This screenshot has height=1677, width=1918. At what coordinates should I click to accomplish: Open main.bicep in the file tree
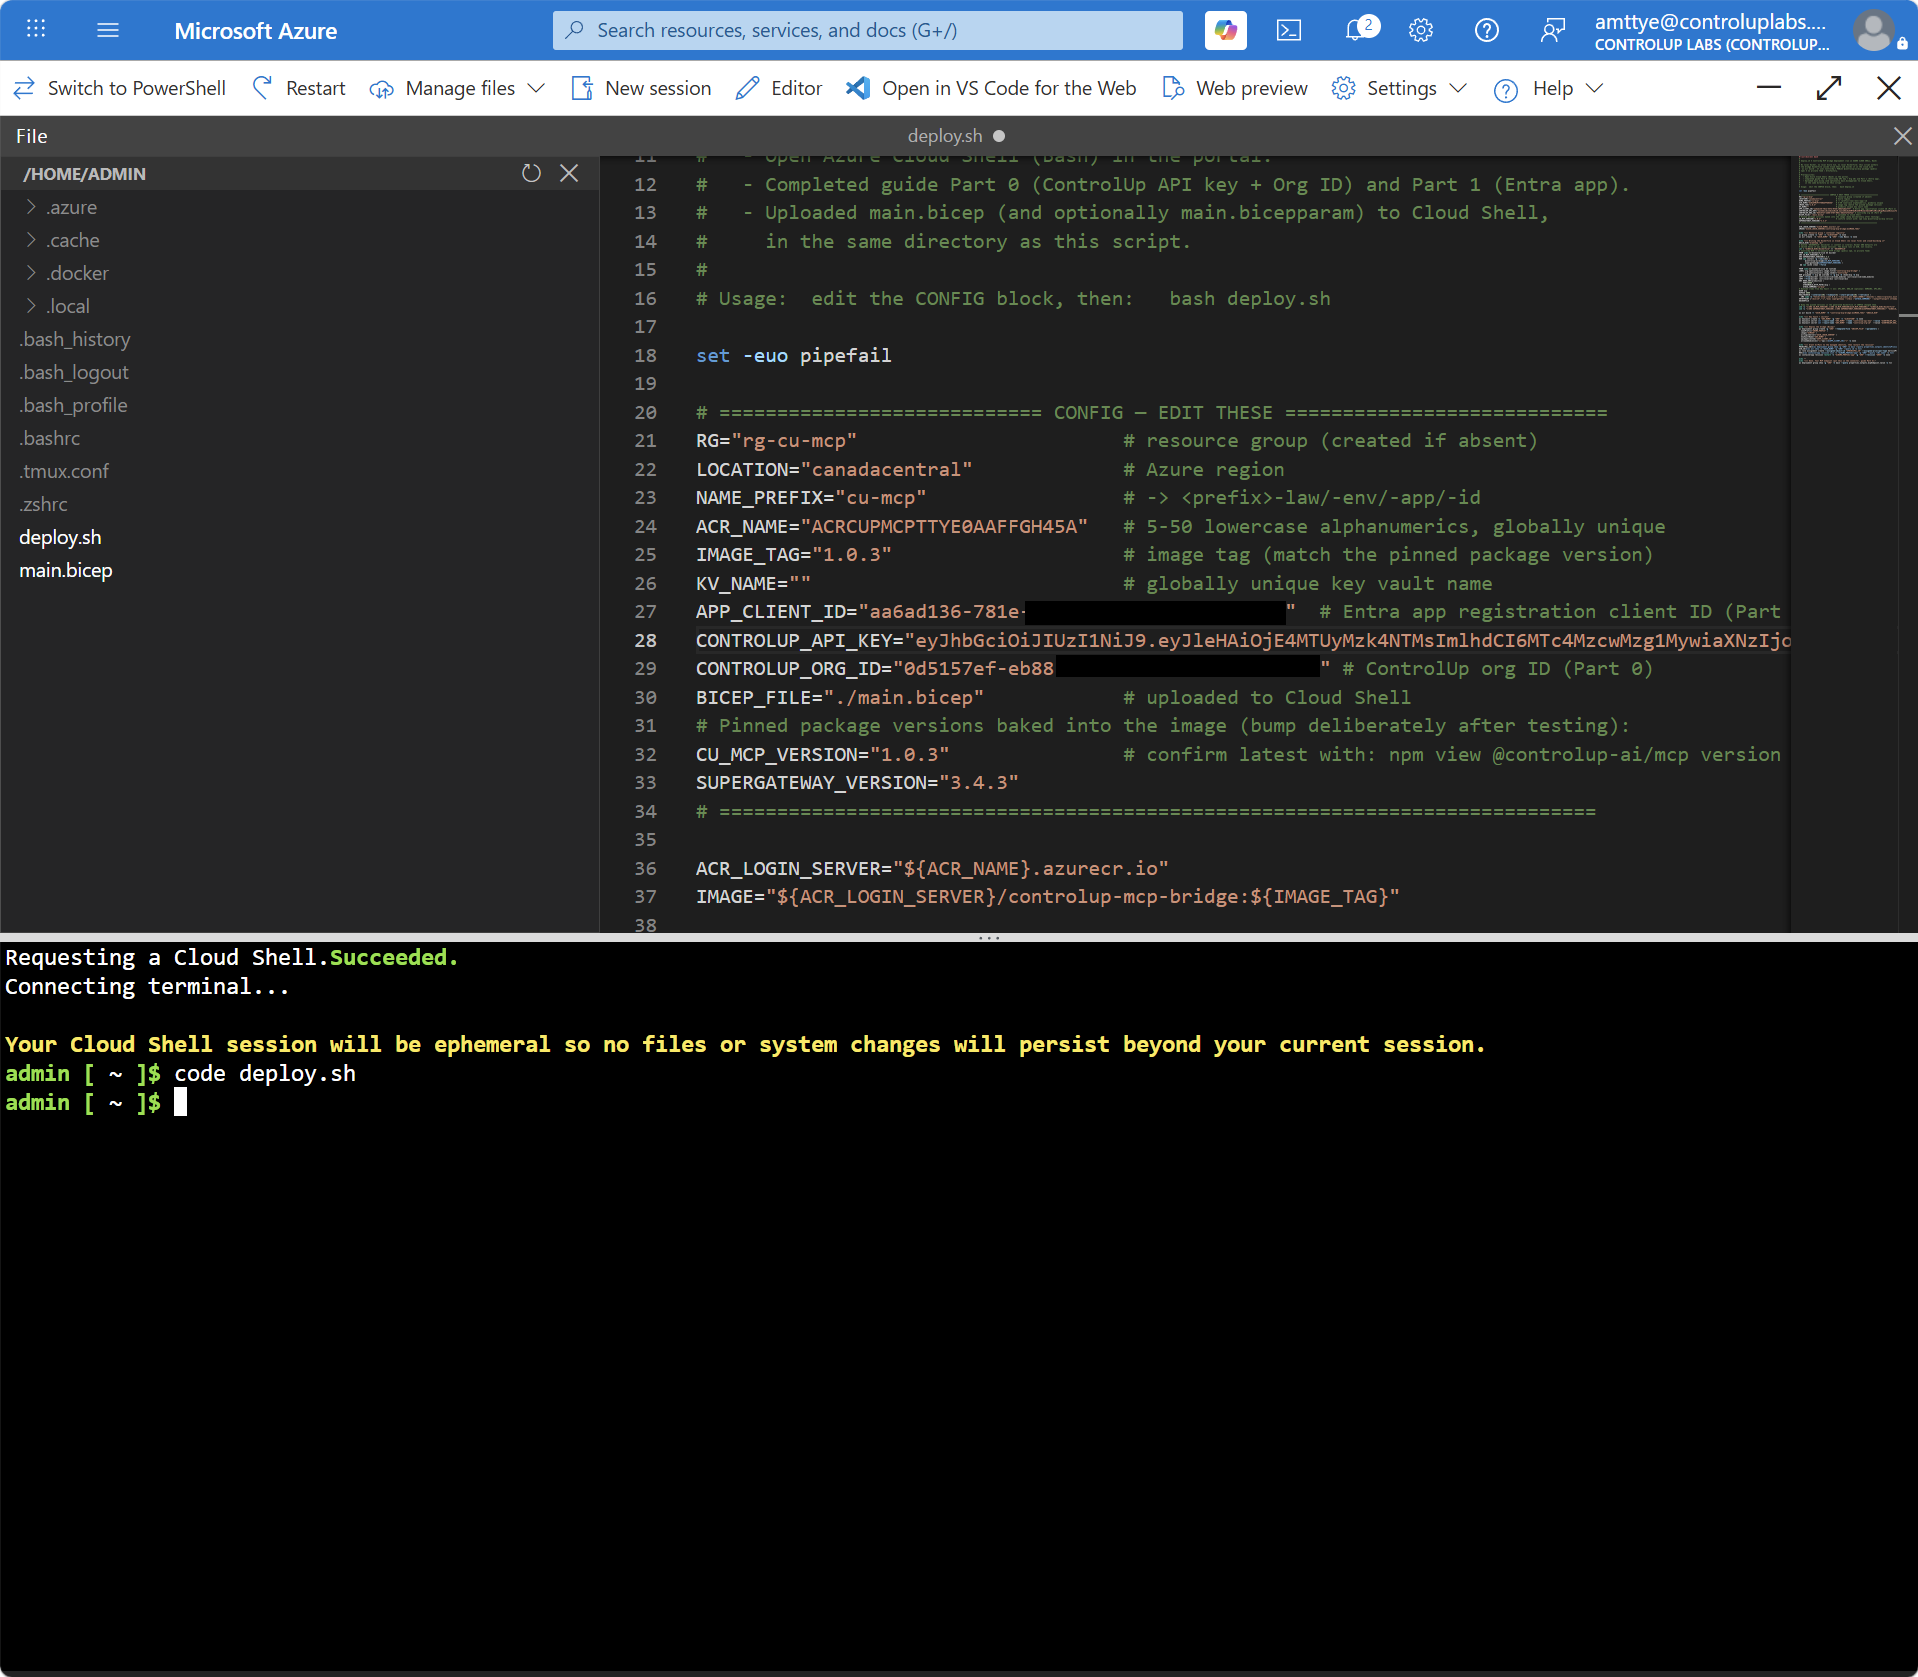[x=66, y=570]
